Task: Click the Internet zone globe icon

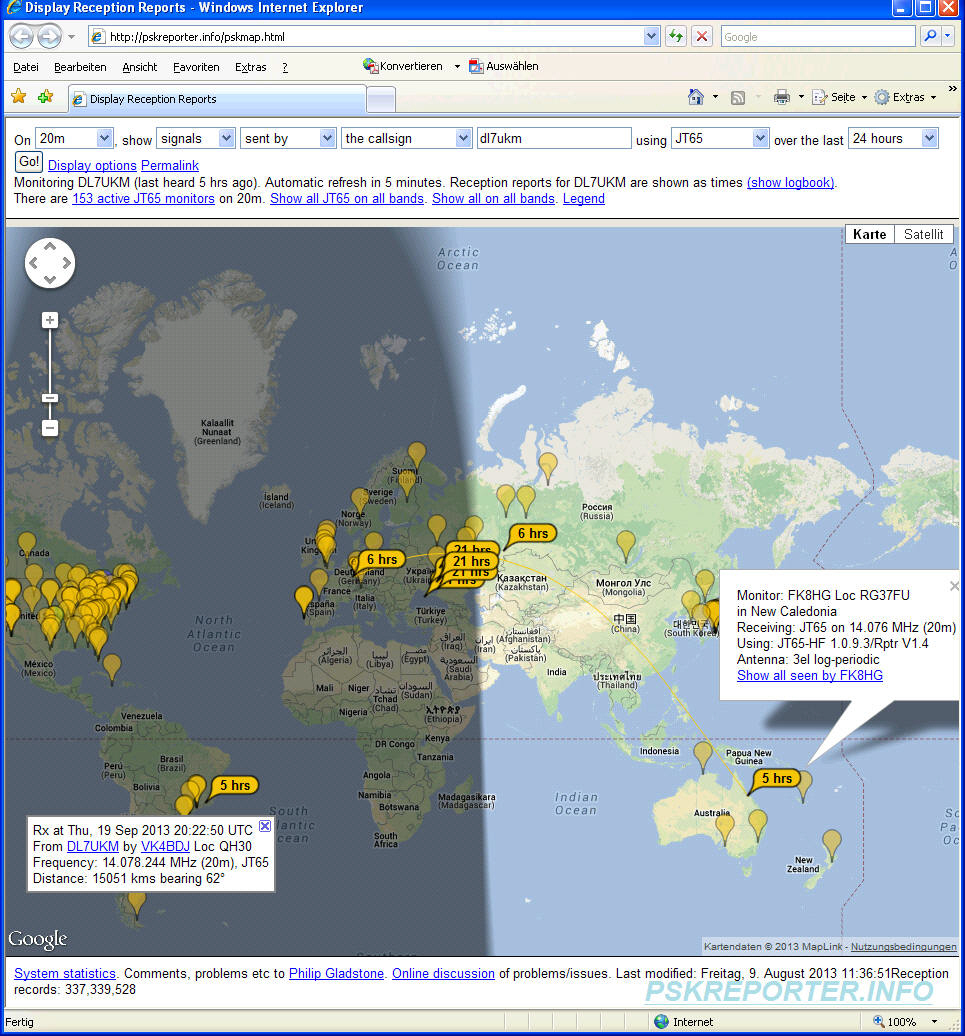Action: point(661,1021)
